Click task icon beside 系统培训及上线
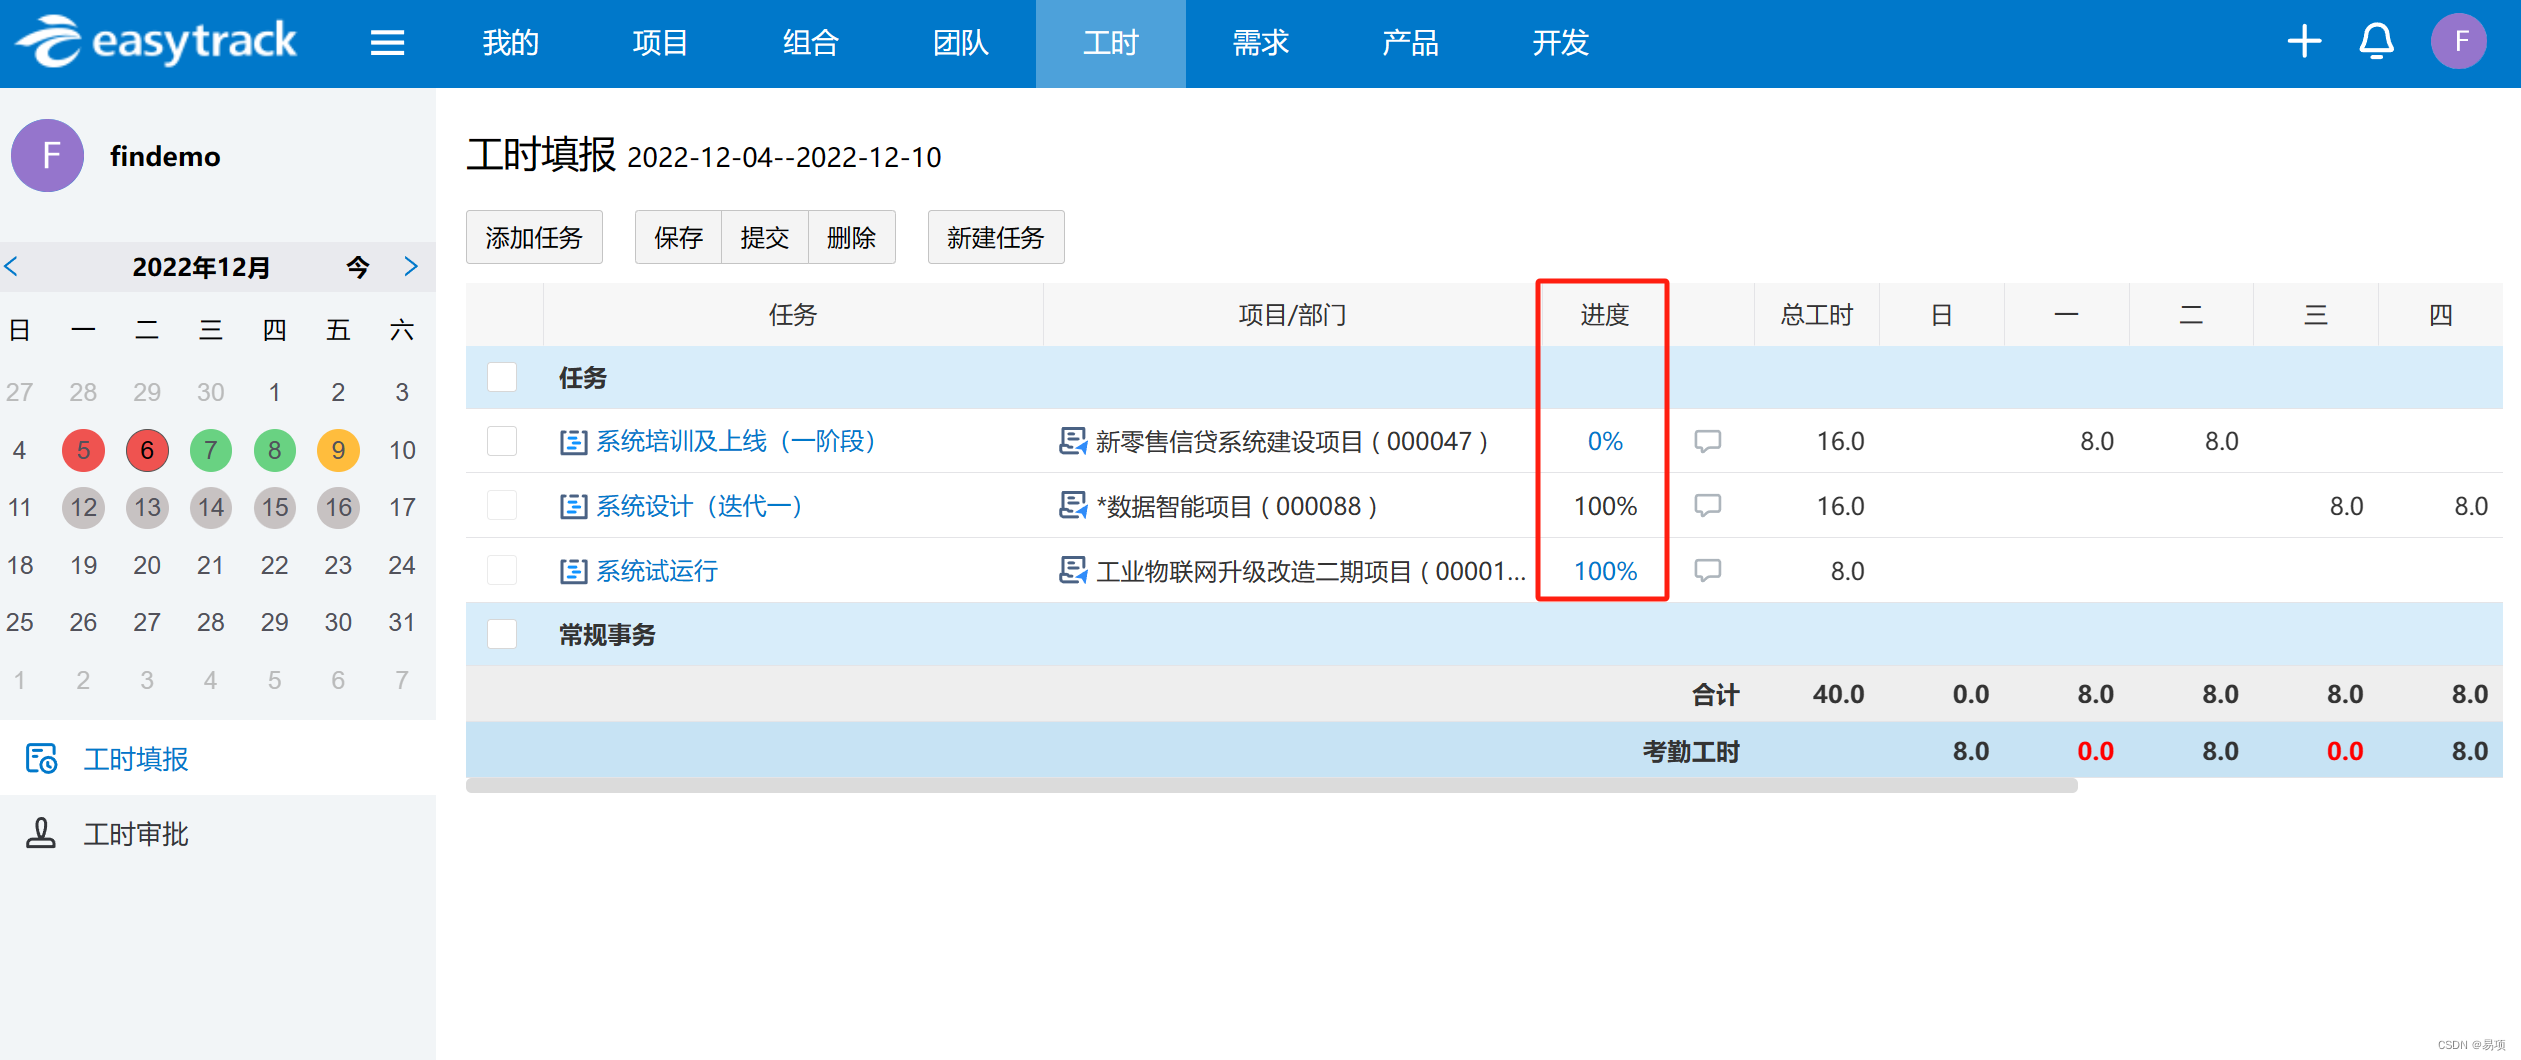2521x1060 pixels. (573, 442)
